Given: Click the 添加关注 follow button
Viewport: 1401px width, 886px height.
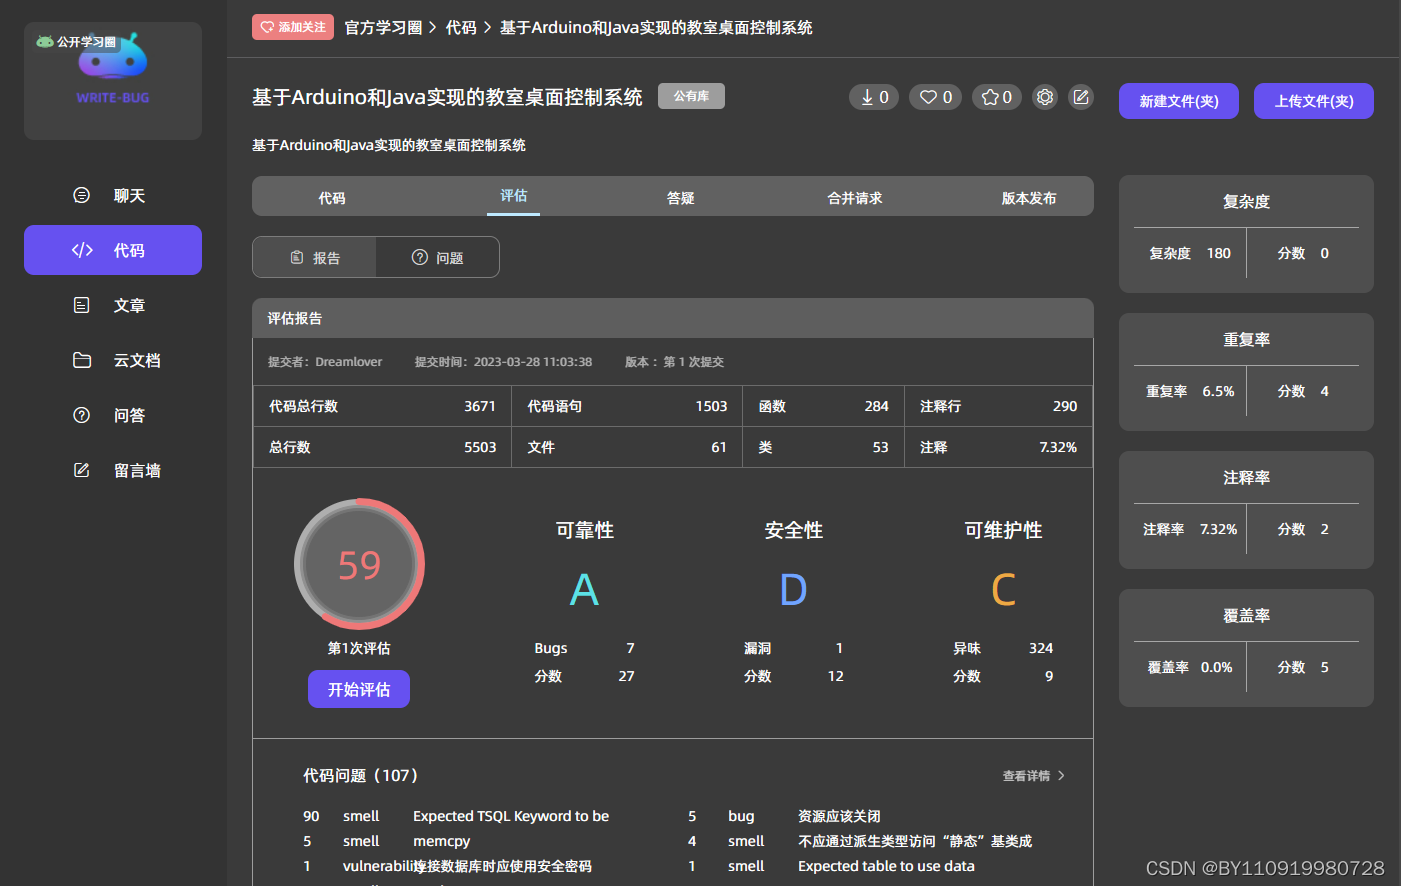Looking at the screenshot, I should 293,27.
